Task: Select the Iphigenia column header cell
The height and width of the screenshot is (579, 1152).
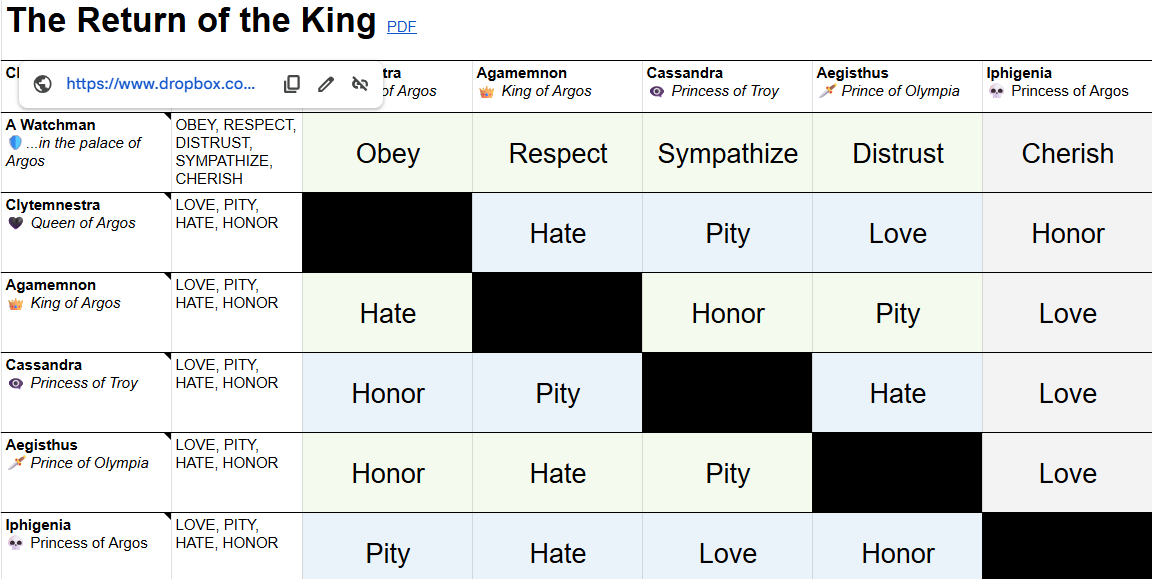Action: (1067, 82)
